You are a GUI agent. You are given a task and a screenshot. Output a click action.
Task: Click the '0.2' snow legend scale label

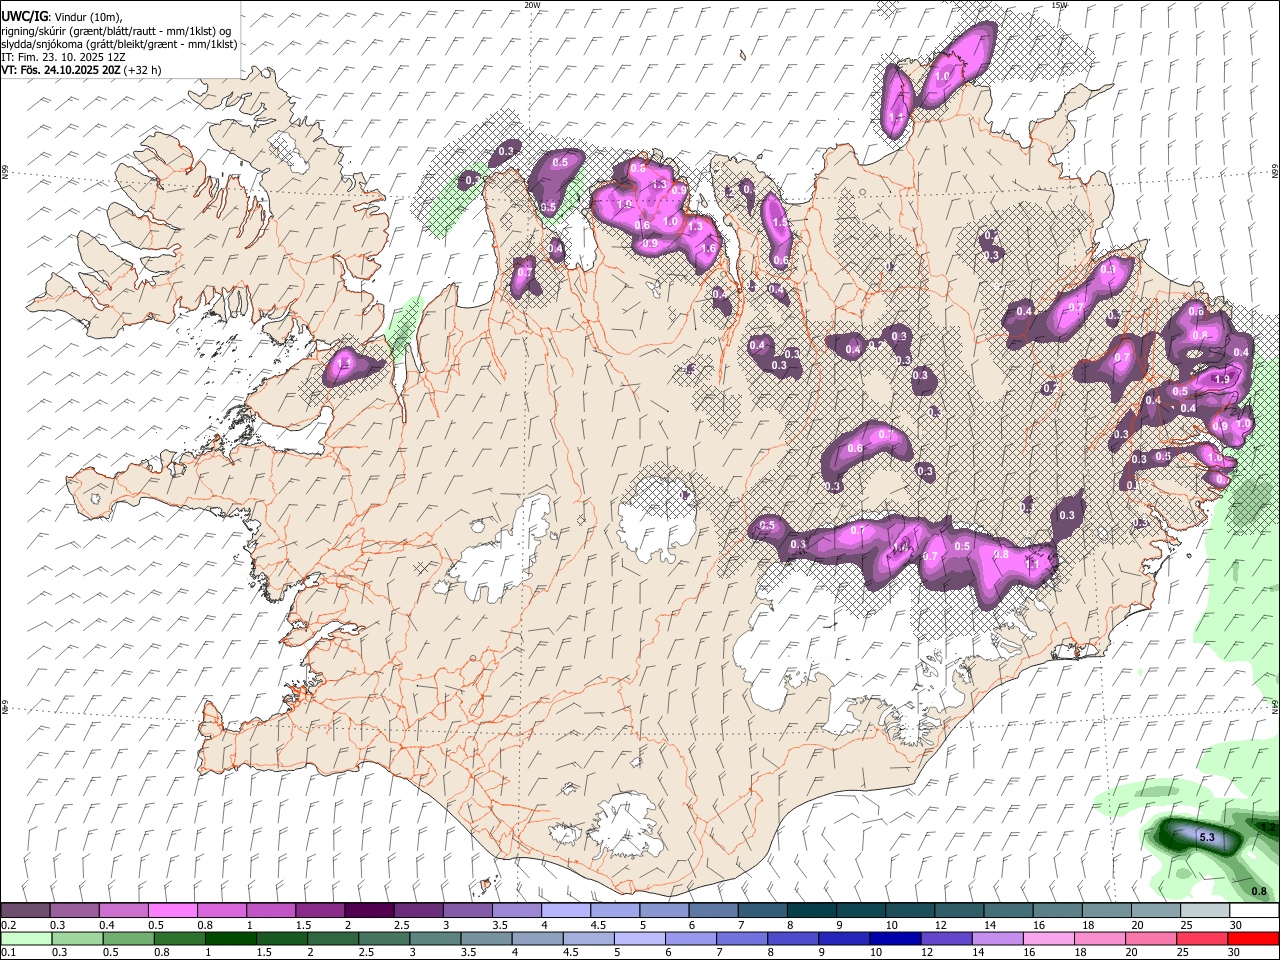click(x=9, y=925)
